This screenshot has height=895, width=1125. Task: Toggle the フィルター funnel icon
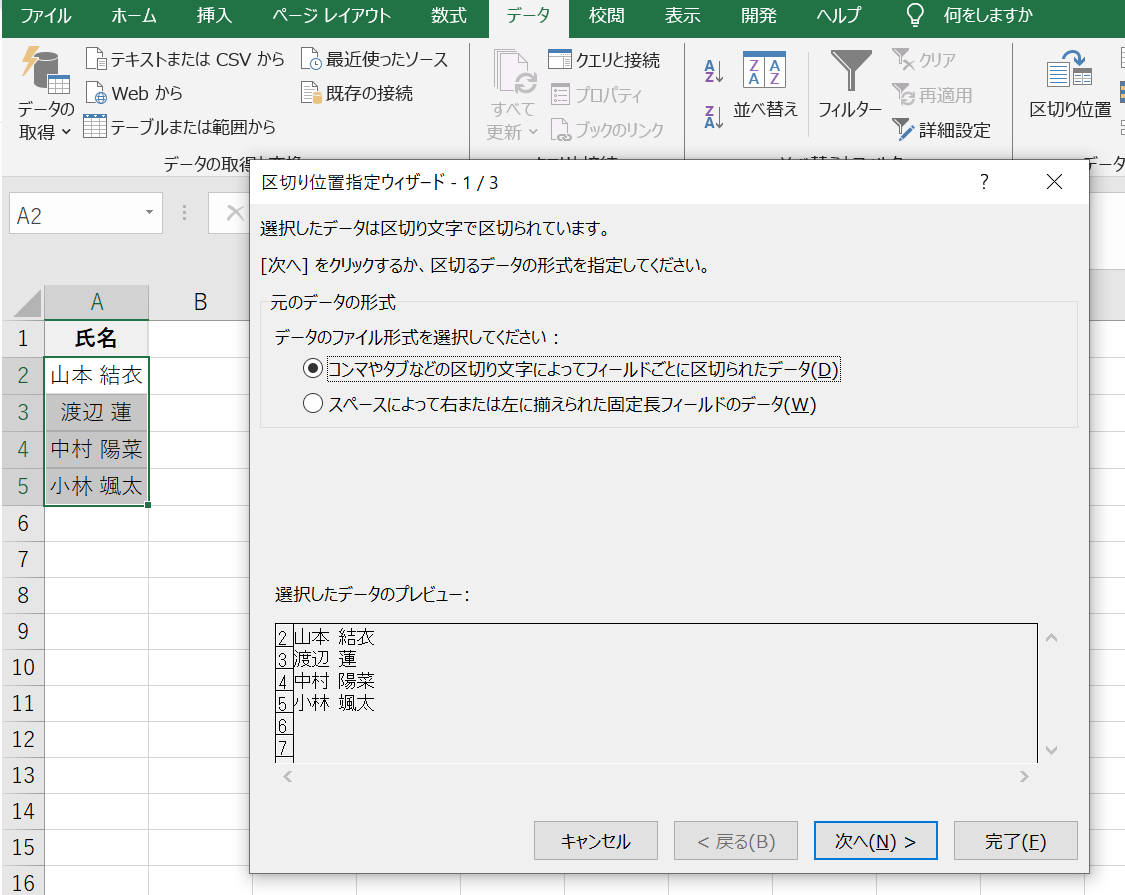(850, 71)
